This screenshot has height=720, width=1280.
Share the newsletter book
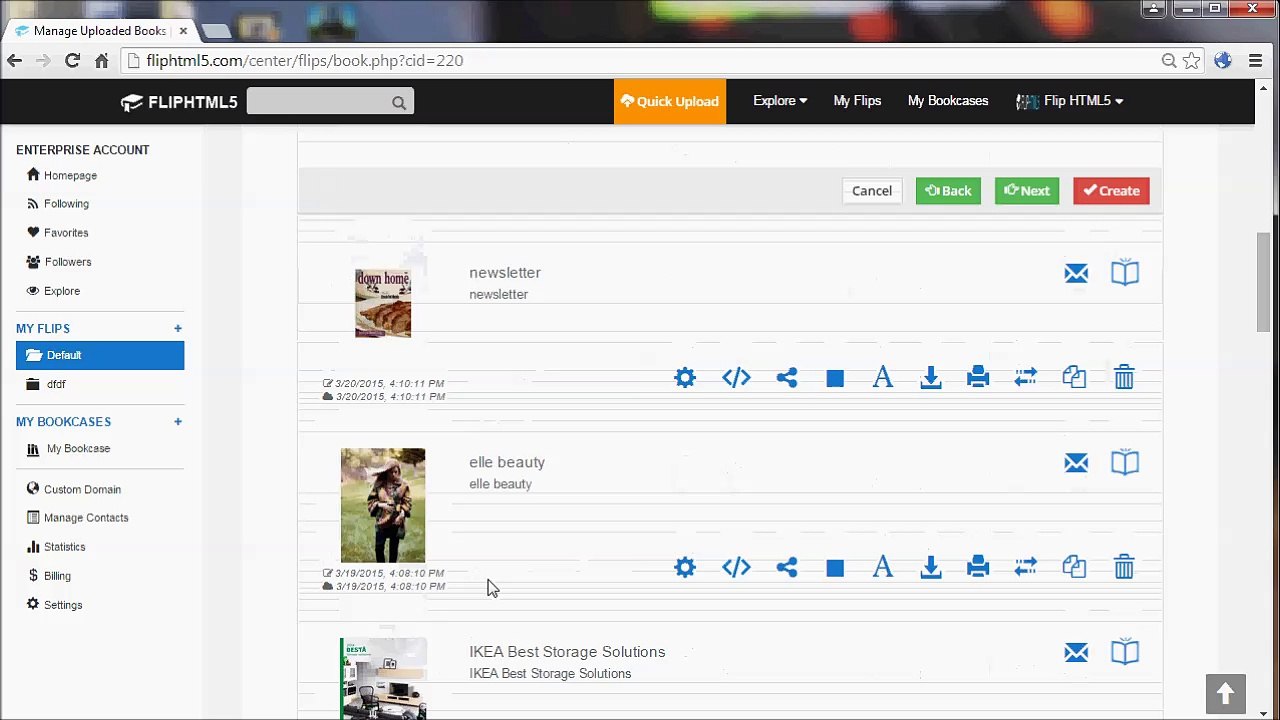(x=787, y=377)
